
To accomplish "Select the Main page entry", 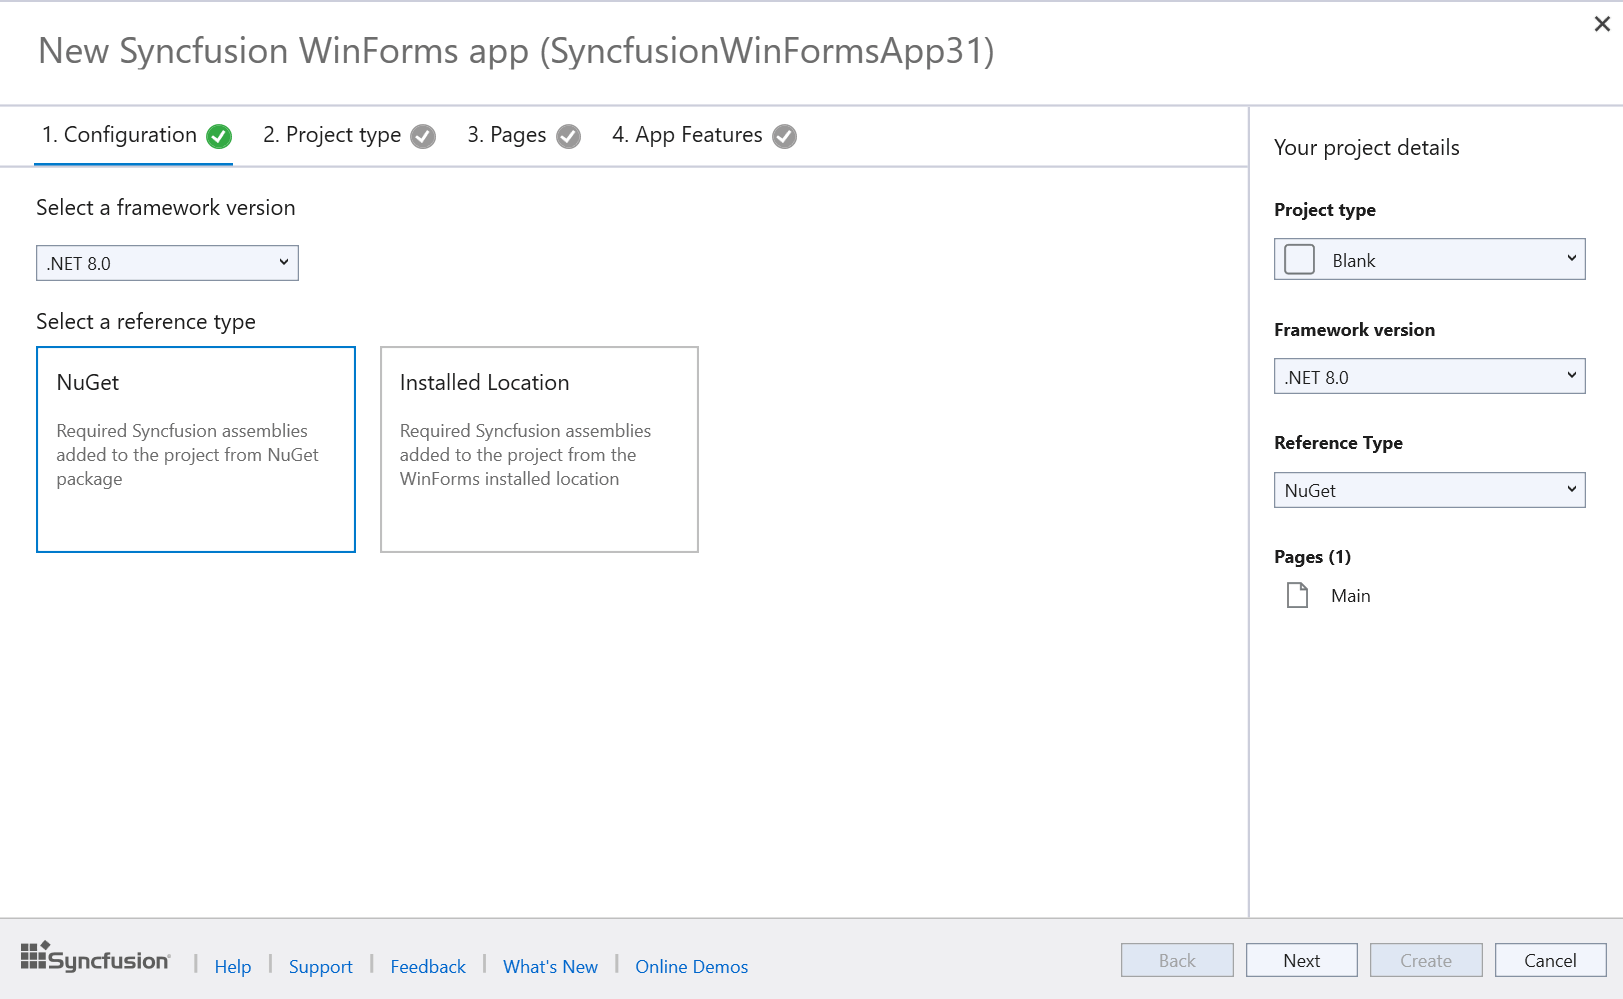I will tap(1350, 596).
